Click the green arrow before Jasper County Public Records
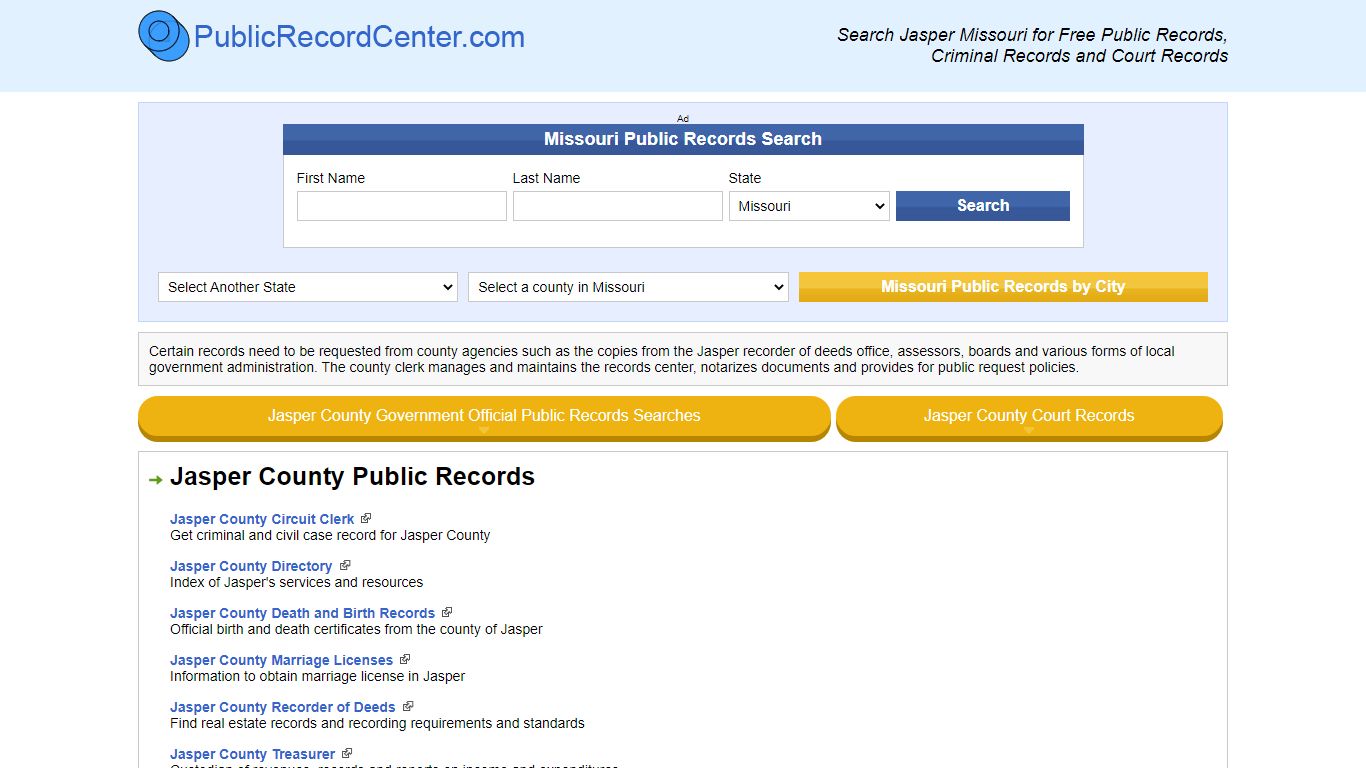The height and width of the screenshot is (768, 1366). pyautogui.click(x=155, y=480)
